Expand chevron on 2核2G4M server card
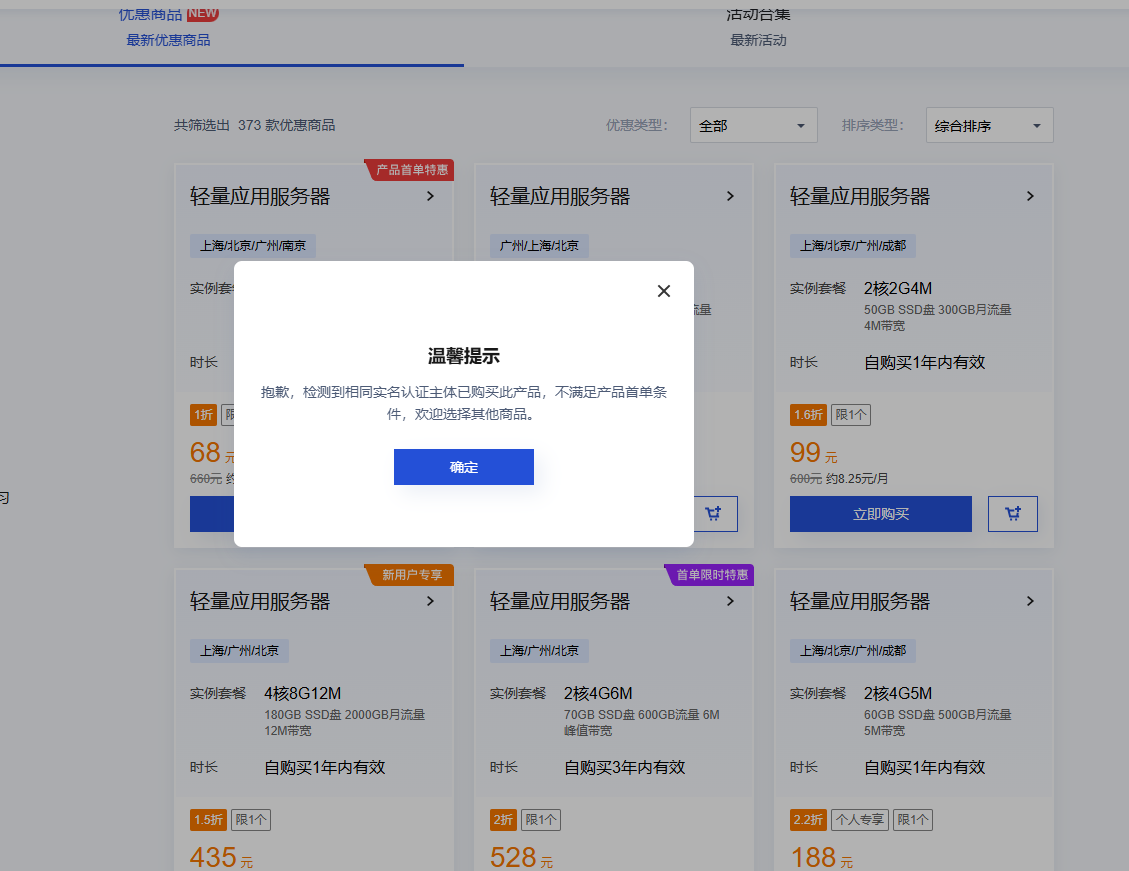The image size is (1129, 871). tap(1030, 196)
